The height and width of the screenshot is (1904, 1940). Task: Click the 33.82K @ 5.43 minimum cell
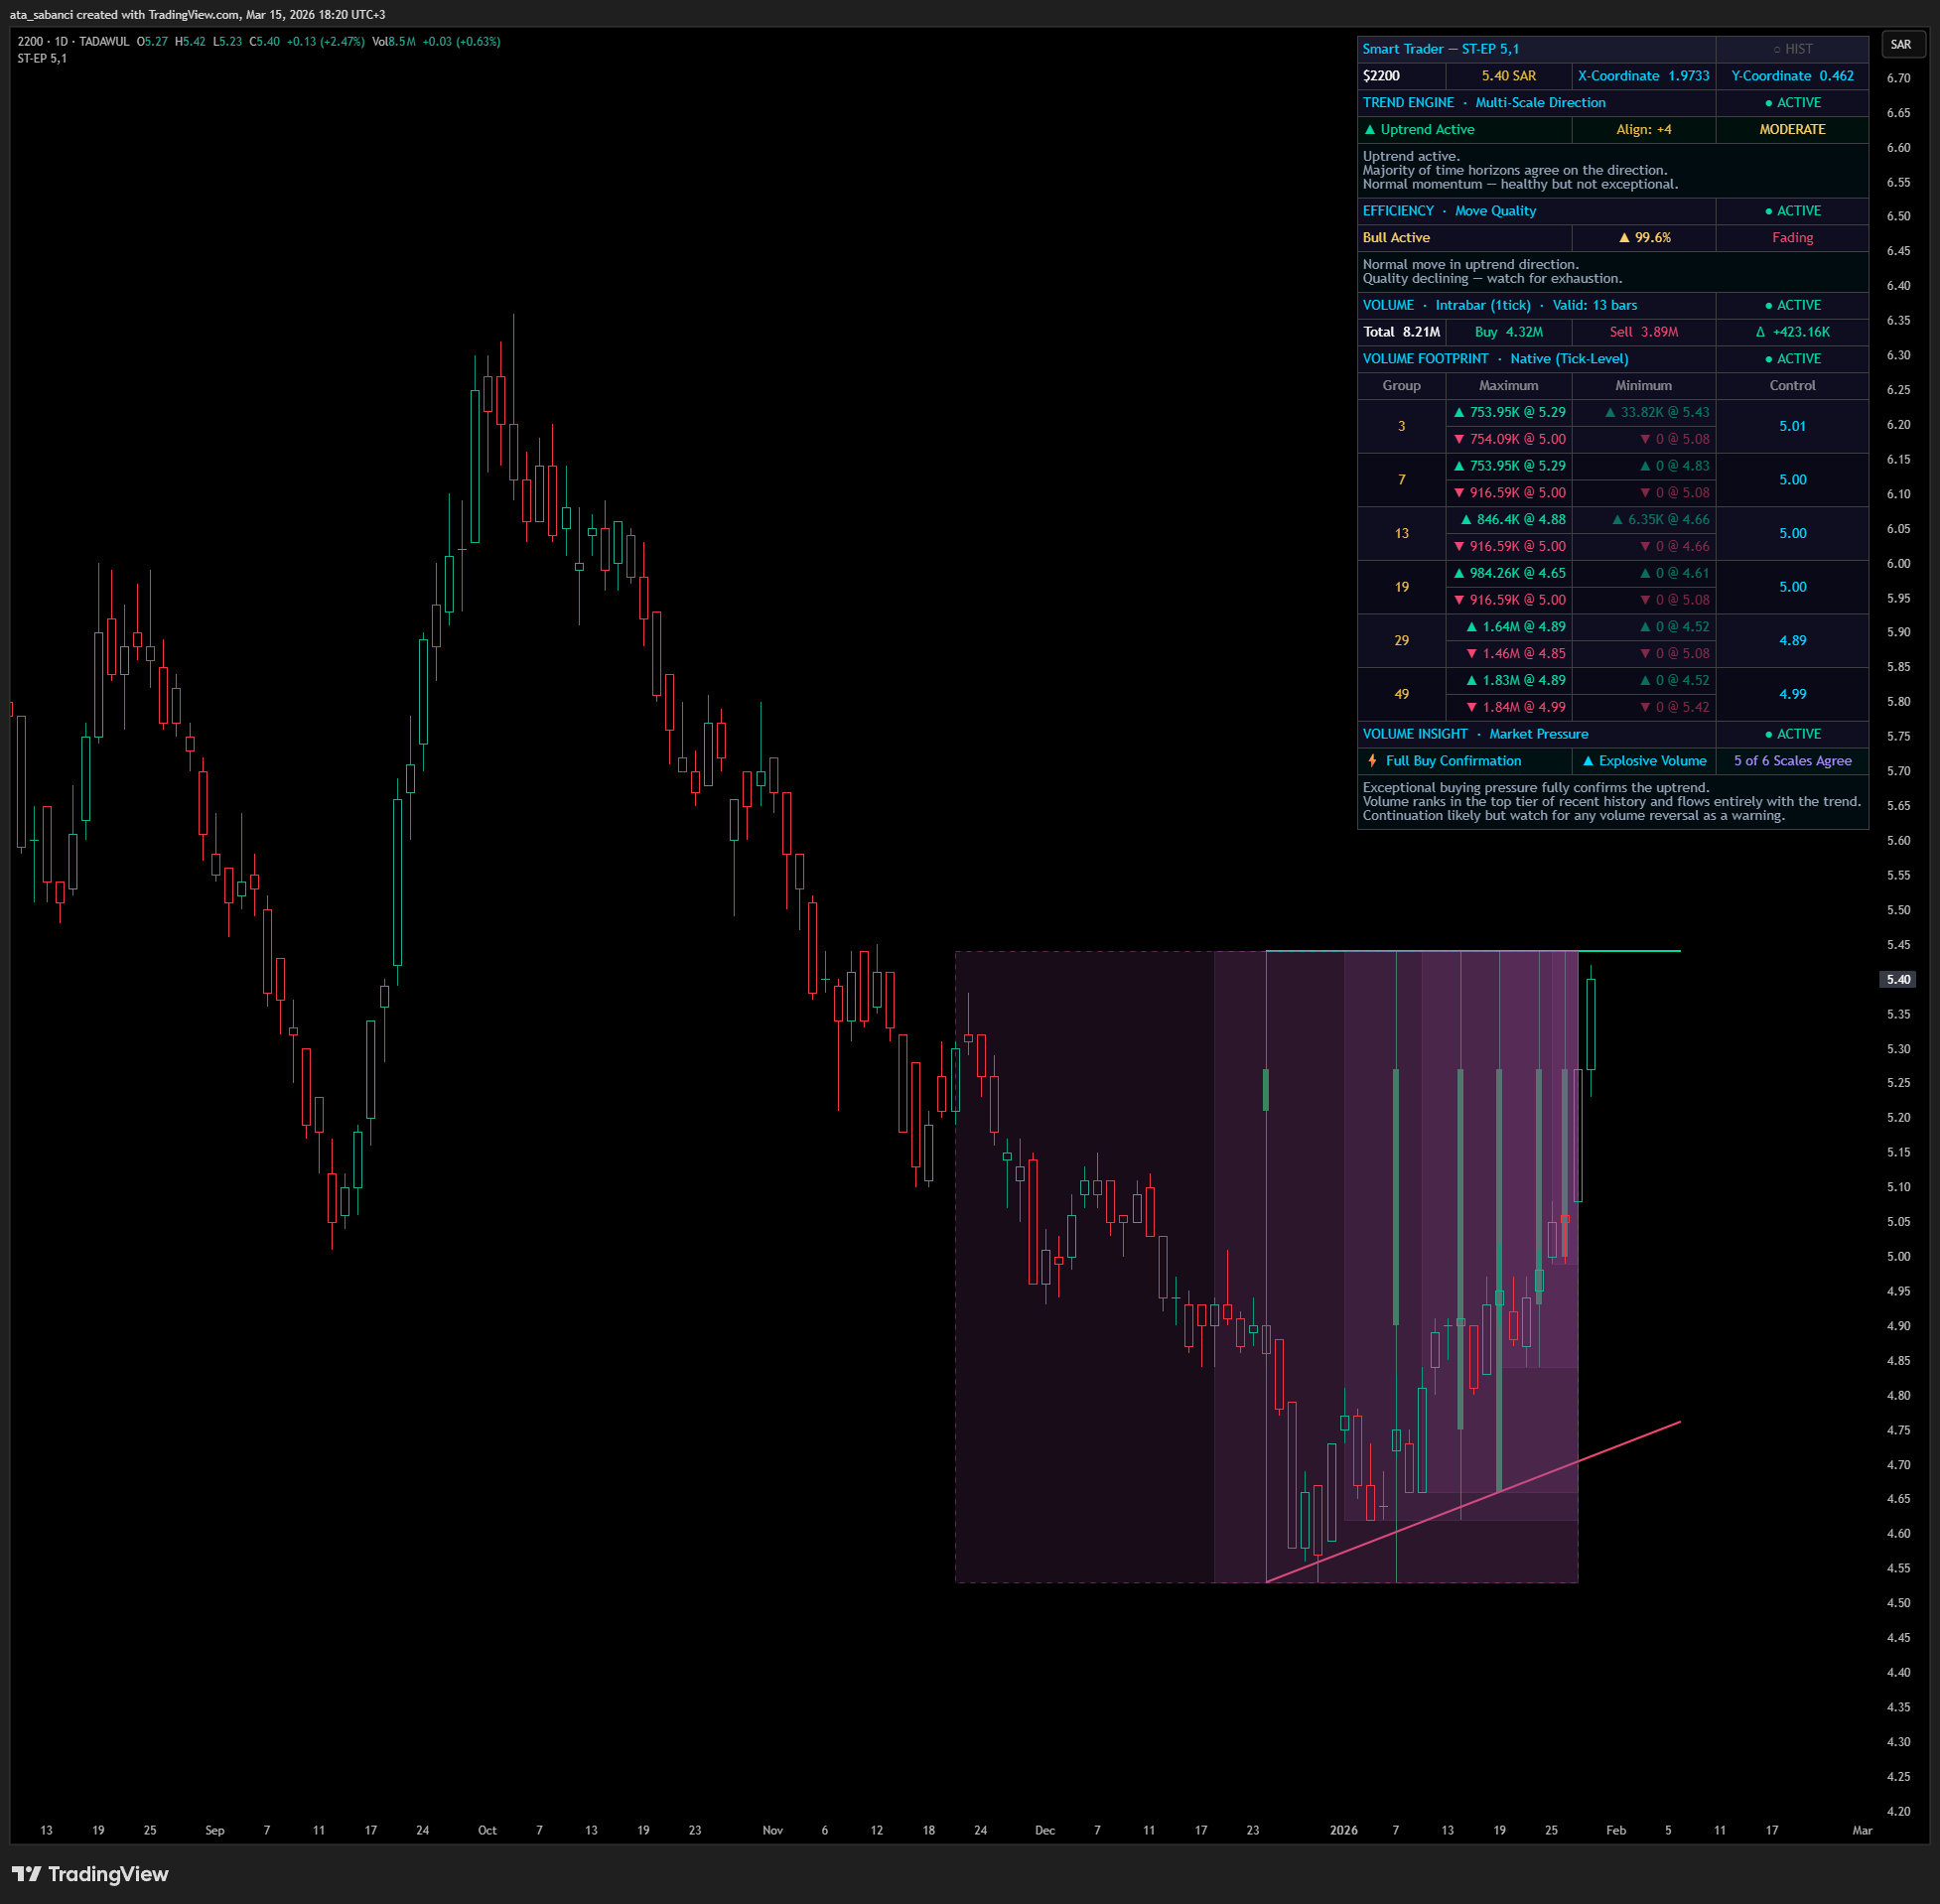point(1643,412)
